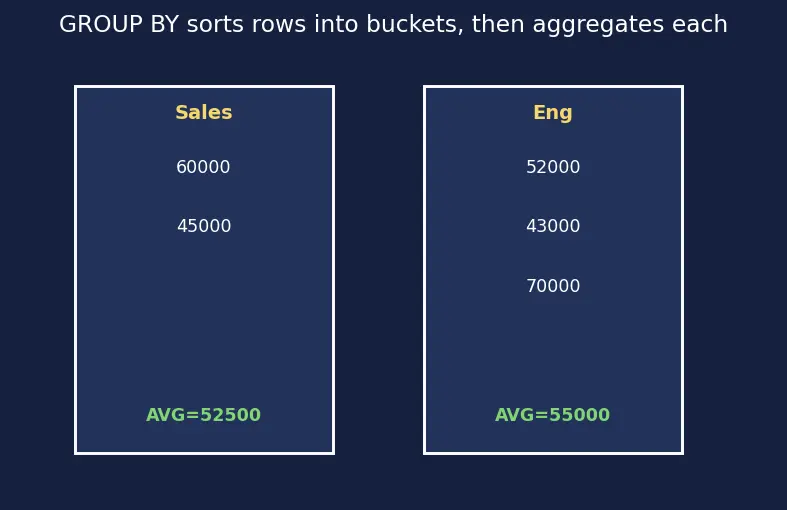
Task: Click the dark gap between the two buckets
Action: pos(379,271)
